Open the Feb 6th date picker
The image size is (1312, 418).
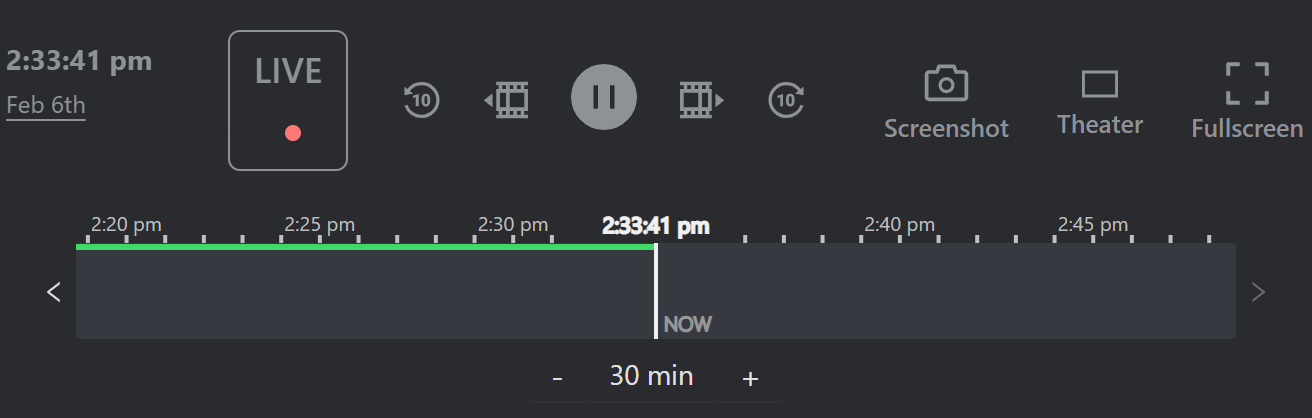(46, 105)
